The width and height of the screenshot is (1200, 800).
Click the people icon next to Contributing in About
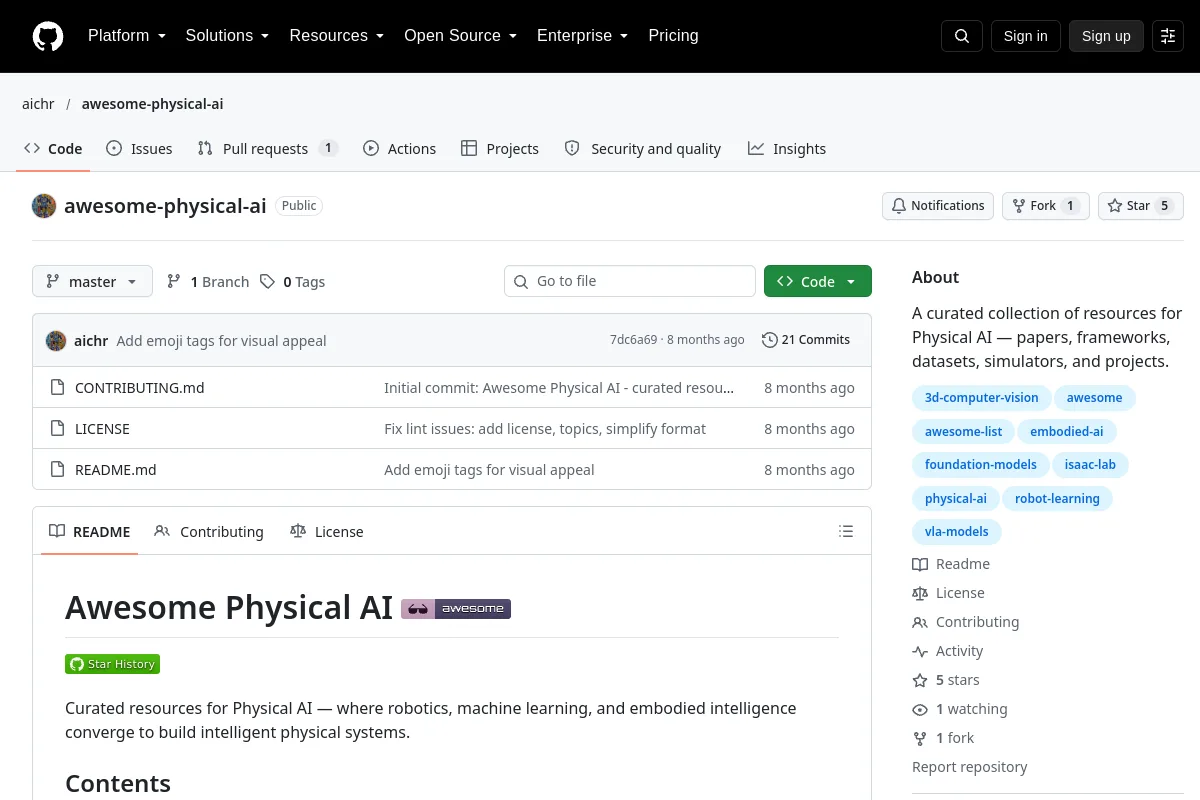pos(920,623)
